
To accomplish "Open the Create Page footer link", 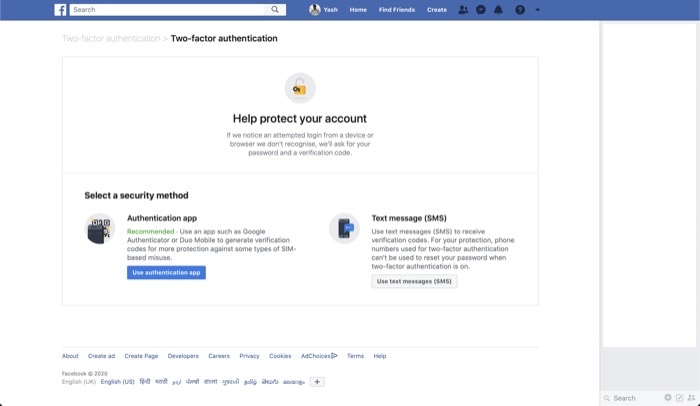I will click(141, 356).
